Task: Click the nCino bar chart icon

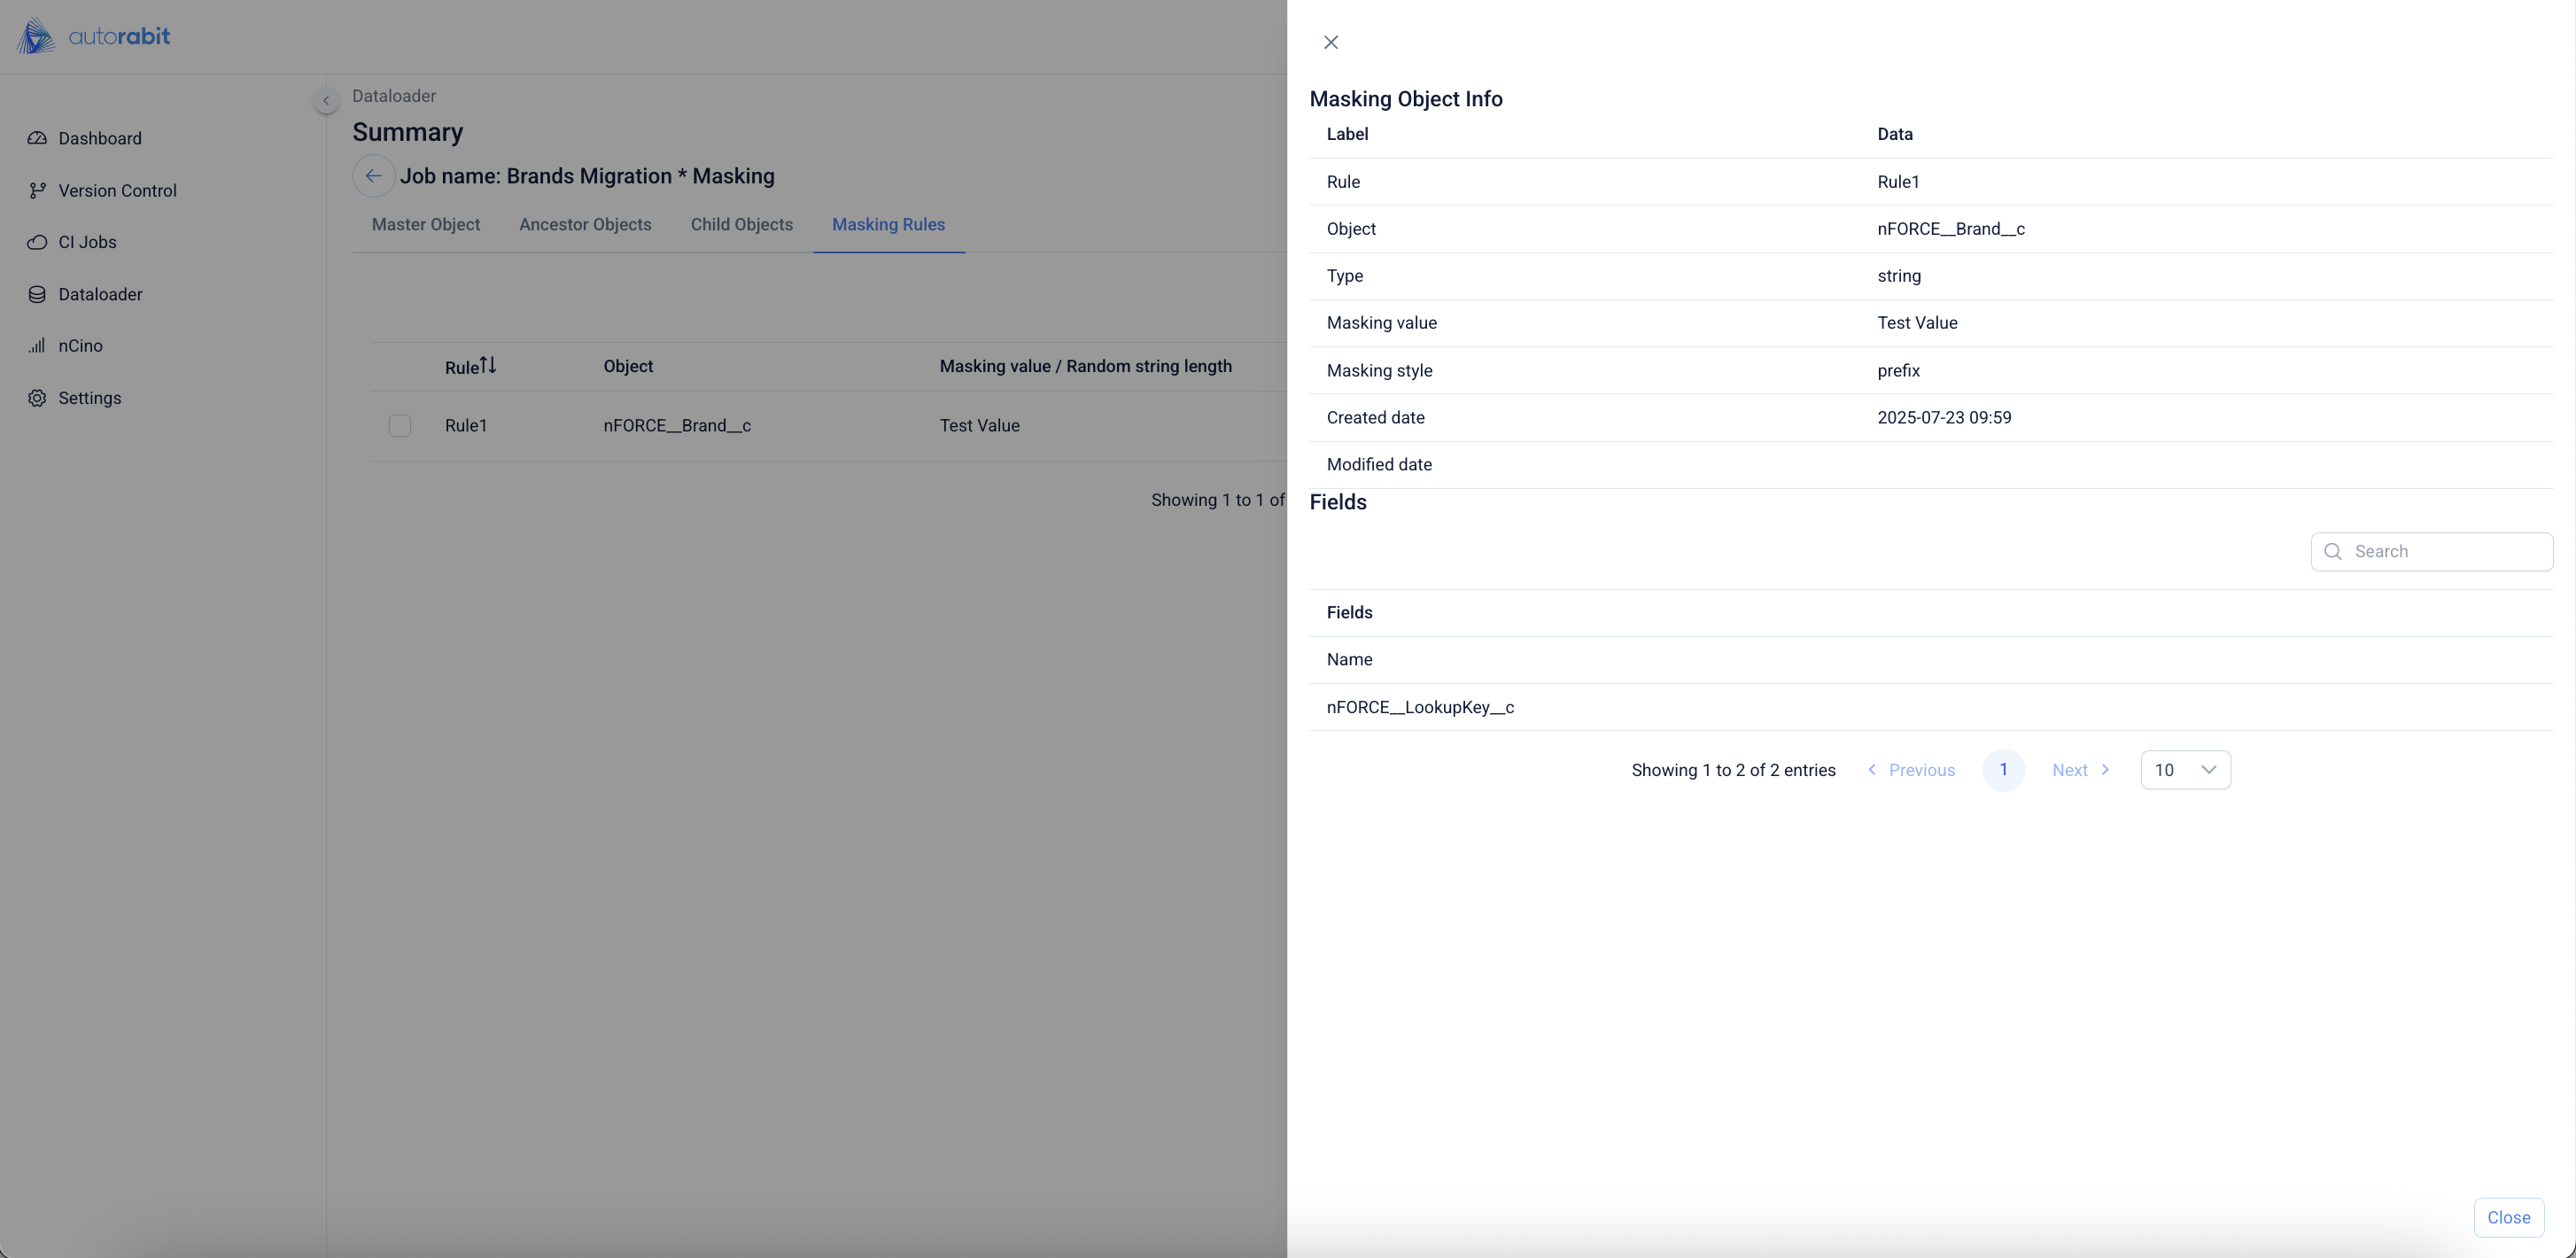Action: point(37,346)
